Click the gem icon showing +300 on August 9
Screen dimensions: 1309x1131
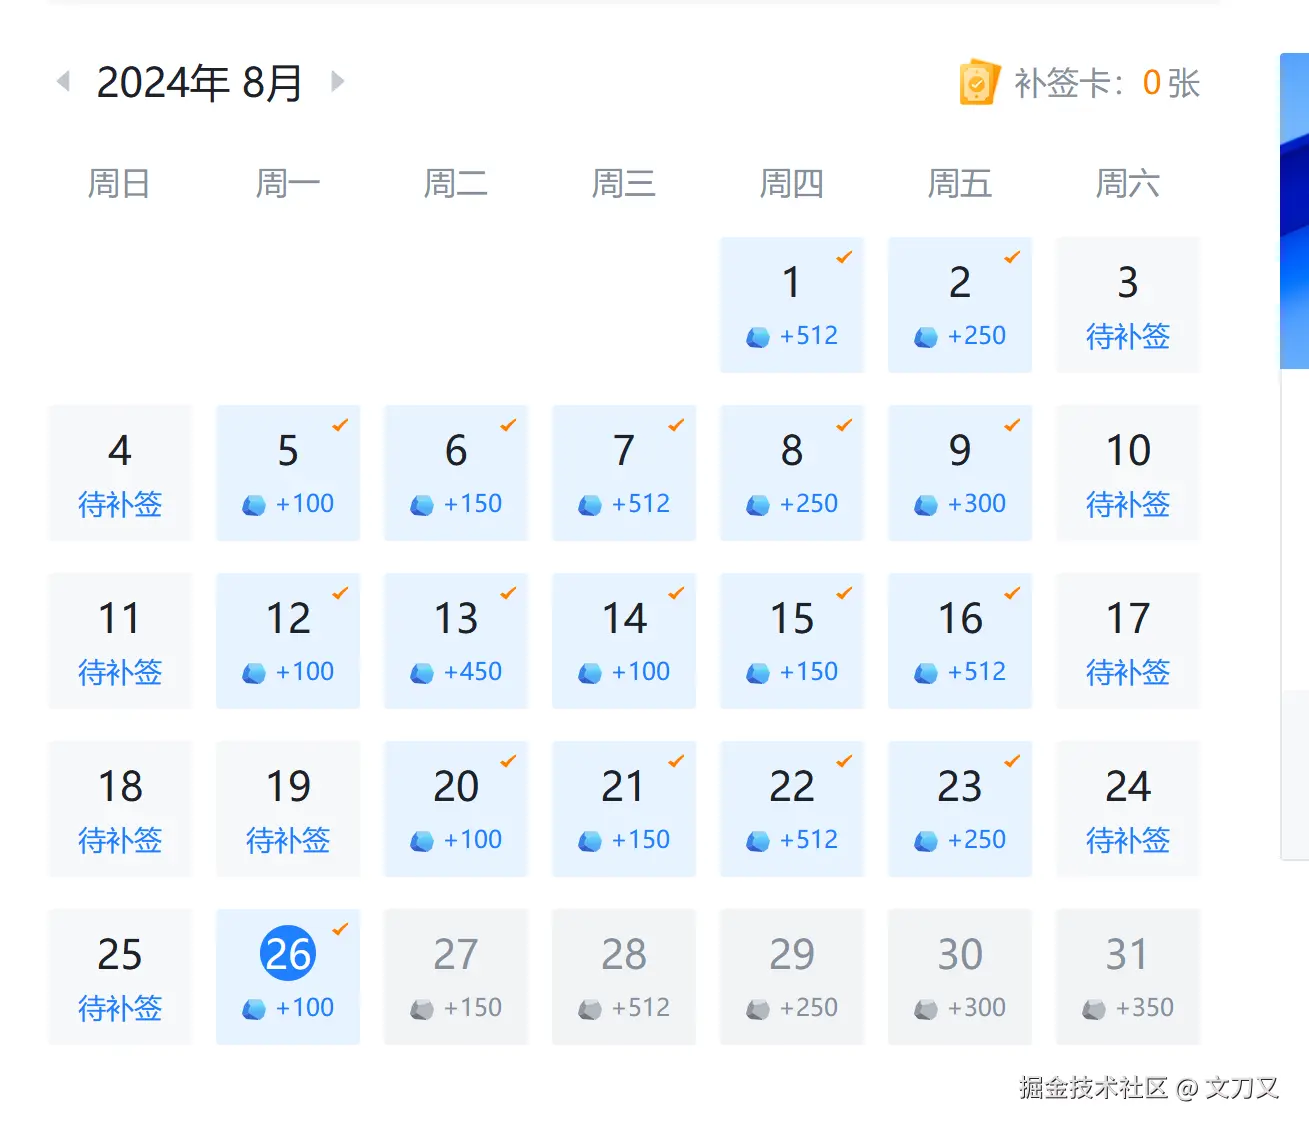click(922, 505)
